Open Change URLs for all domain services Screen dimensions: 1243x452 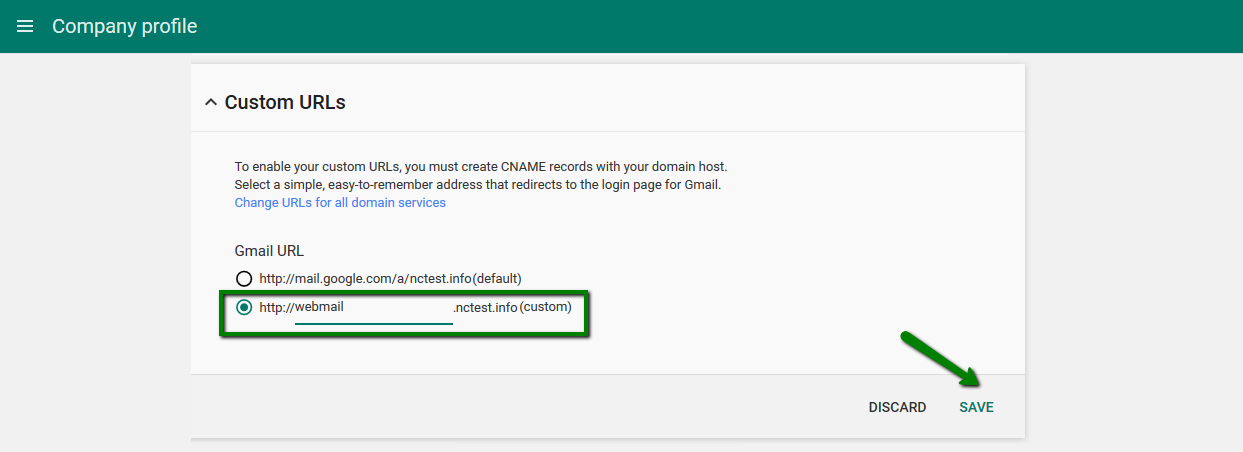340,202
